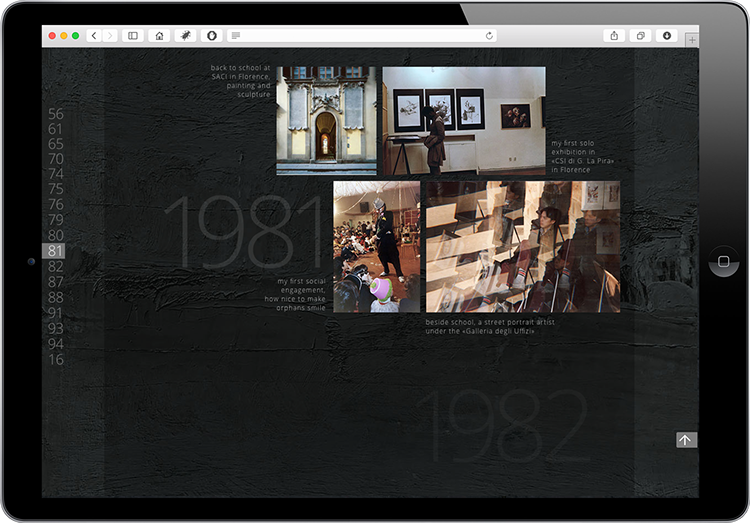Jump to year 88 in timeline
Viewport: 750px width, 523px height.
coord(56,298)
